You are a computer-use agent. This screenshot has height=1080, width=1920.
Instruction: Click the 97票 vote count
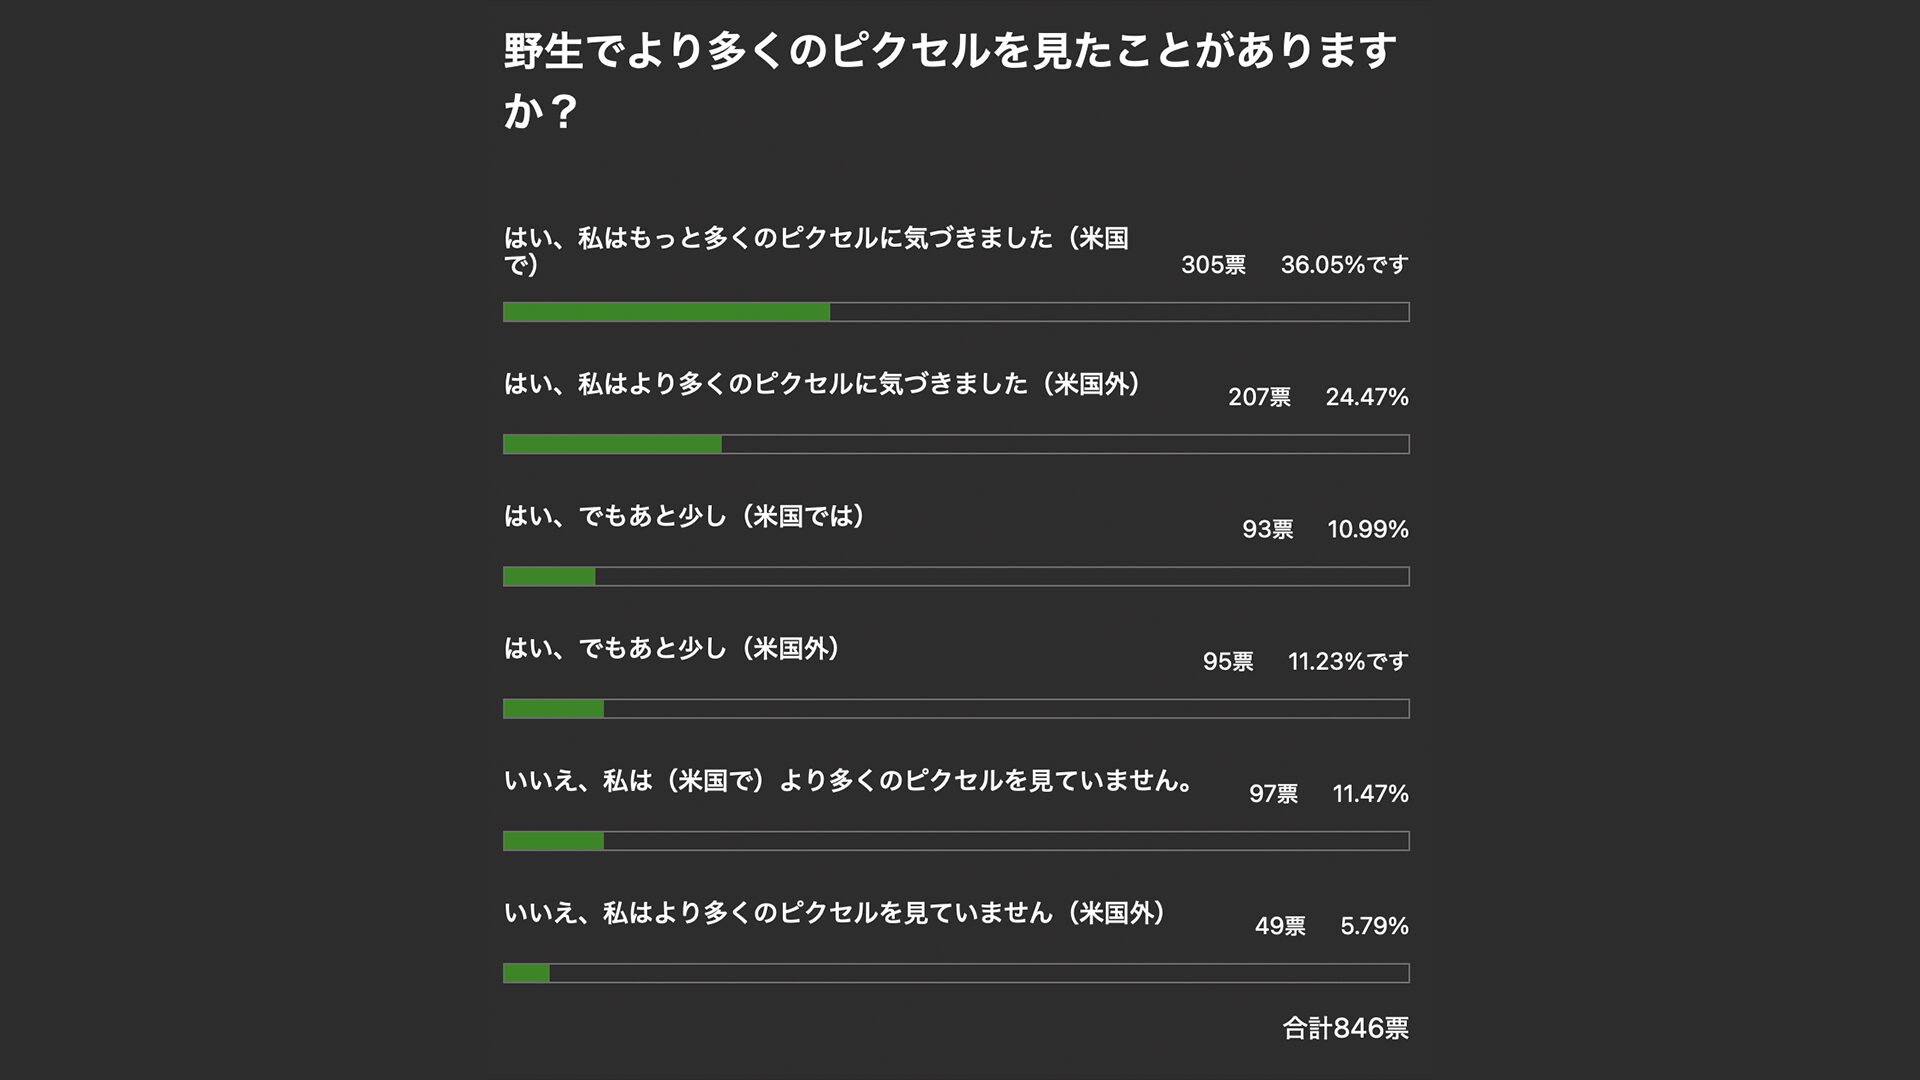(1273, 794)
